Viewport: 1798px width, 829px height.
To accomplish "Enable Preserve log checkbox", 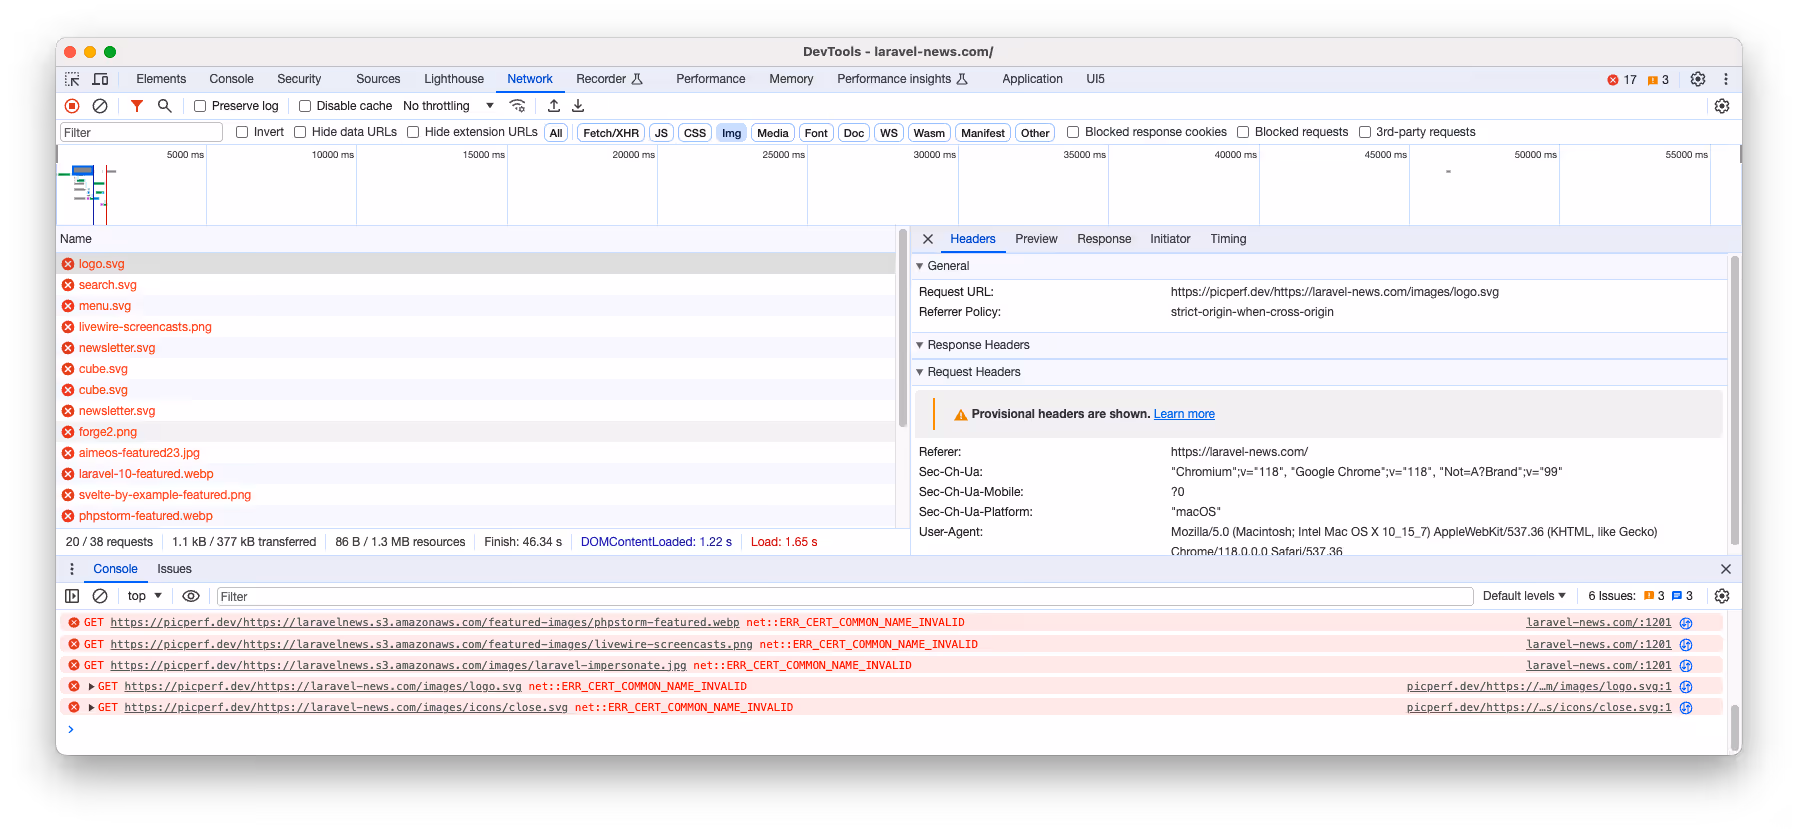I will pyautogui.click(x=200, y=106).
